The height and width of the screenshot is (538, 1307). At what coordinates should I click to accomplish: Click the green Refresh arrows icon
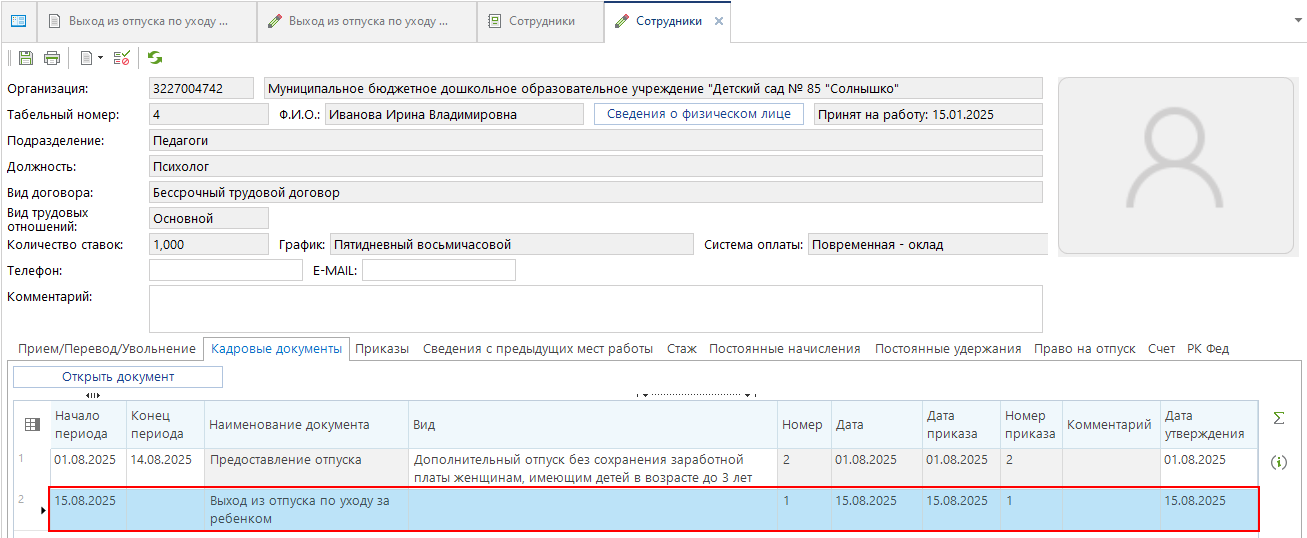point(155,58)
